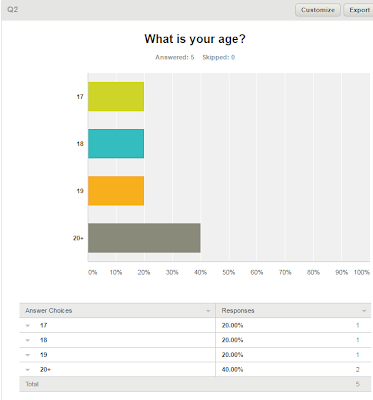
Task: Expand the arrow beside answer choice 17
Action: pyautogui.click(x=28, y=326)
